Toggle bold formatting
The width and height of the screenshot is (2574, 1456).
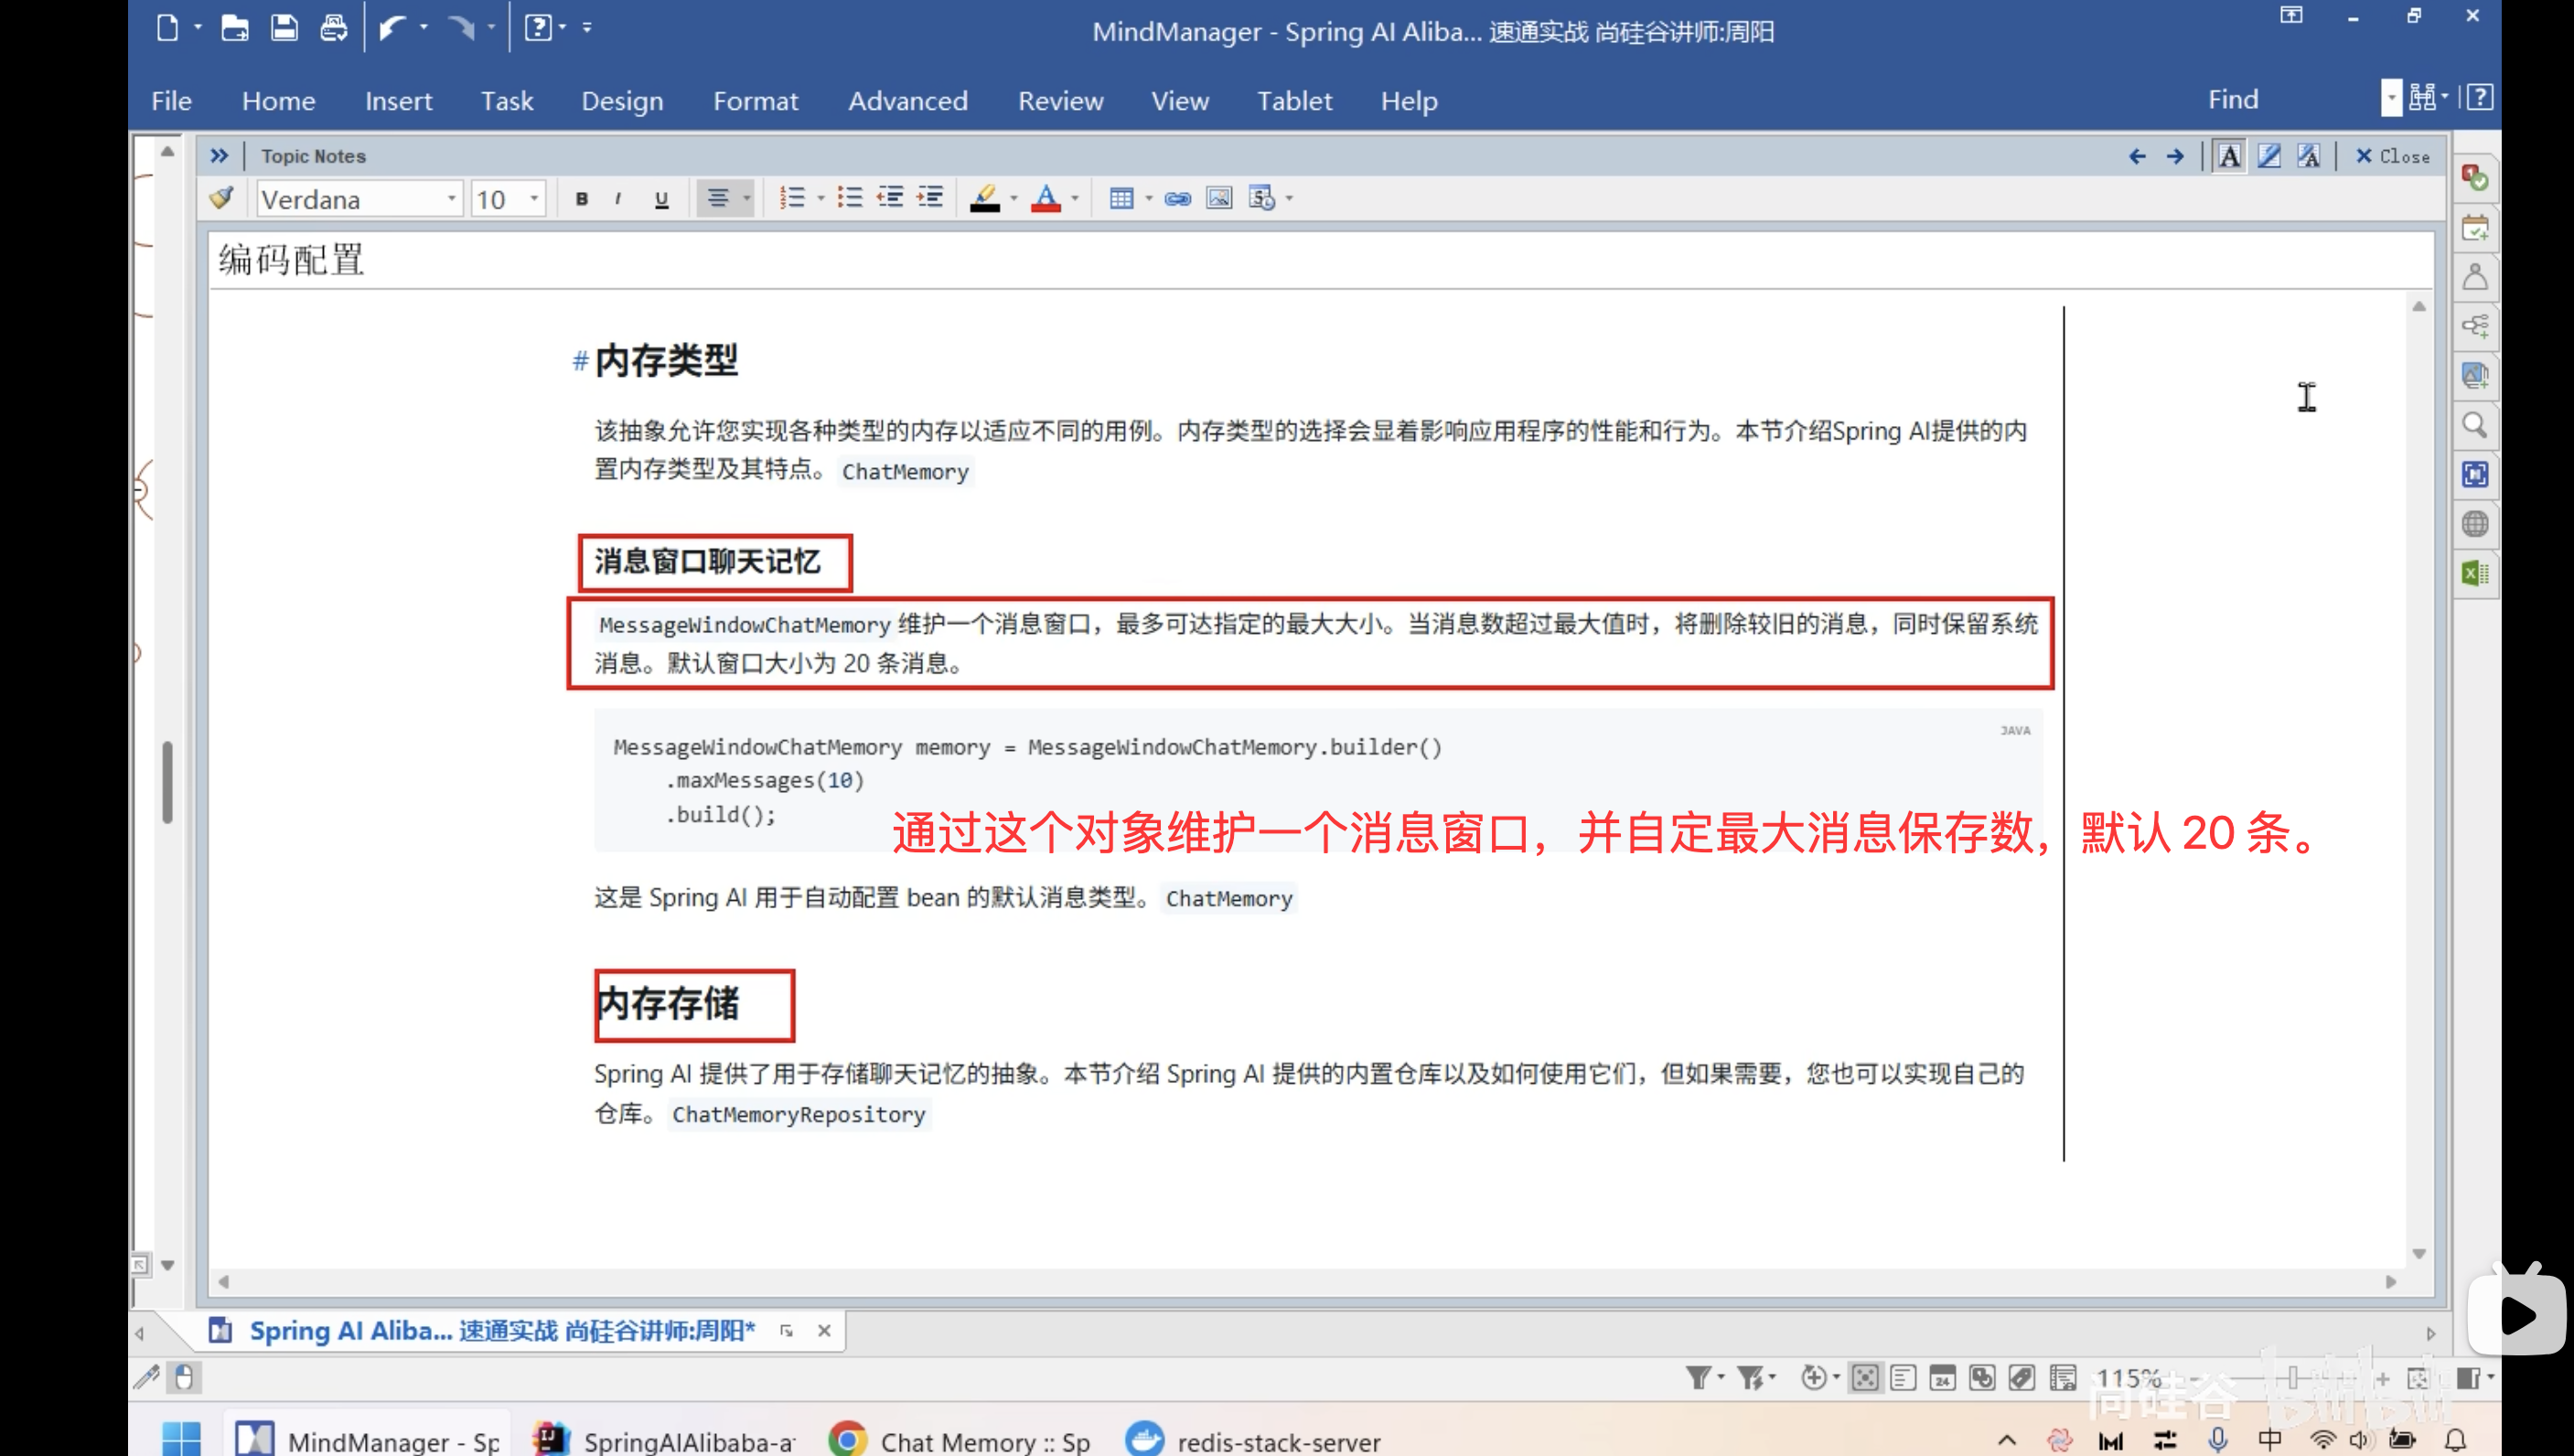[x=580, y=198]
